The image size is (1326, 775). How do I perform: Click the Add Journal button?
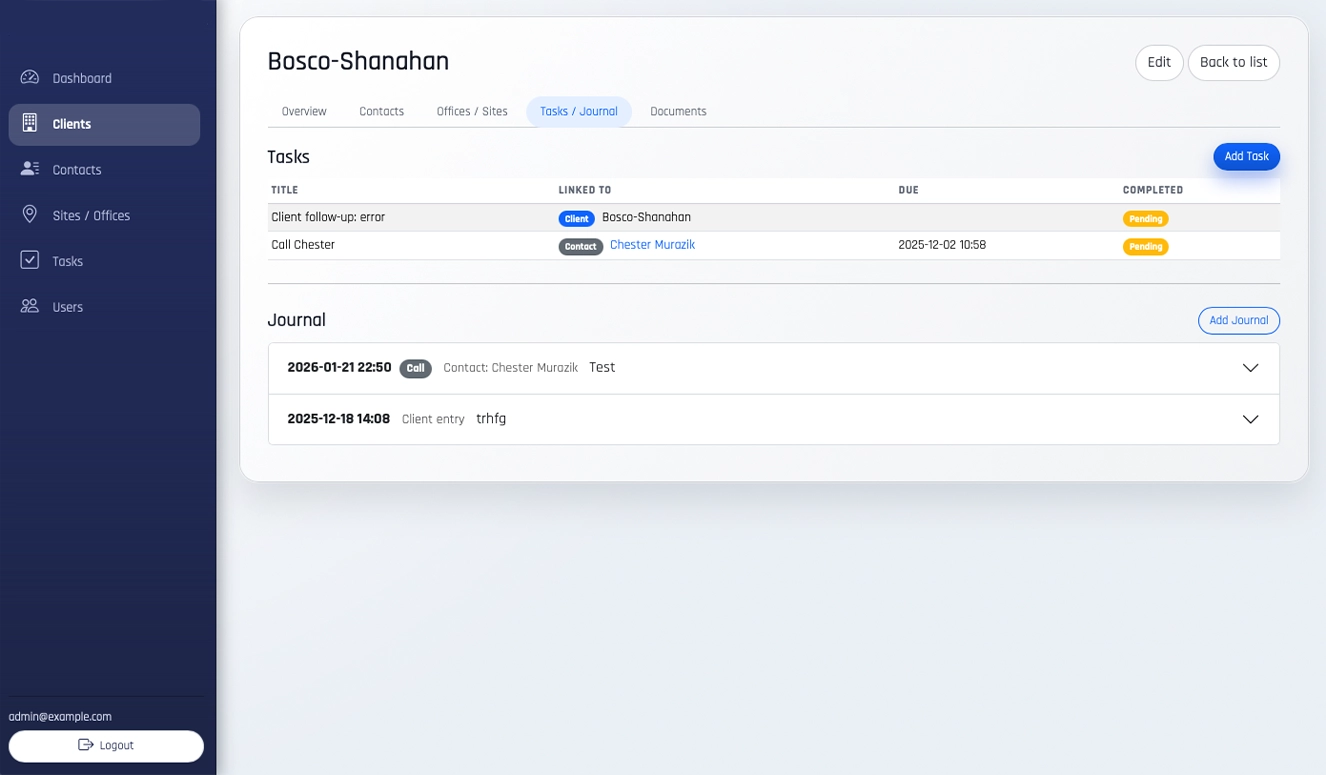(x=1238, y=321)
